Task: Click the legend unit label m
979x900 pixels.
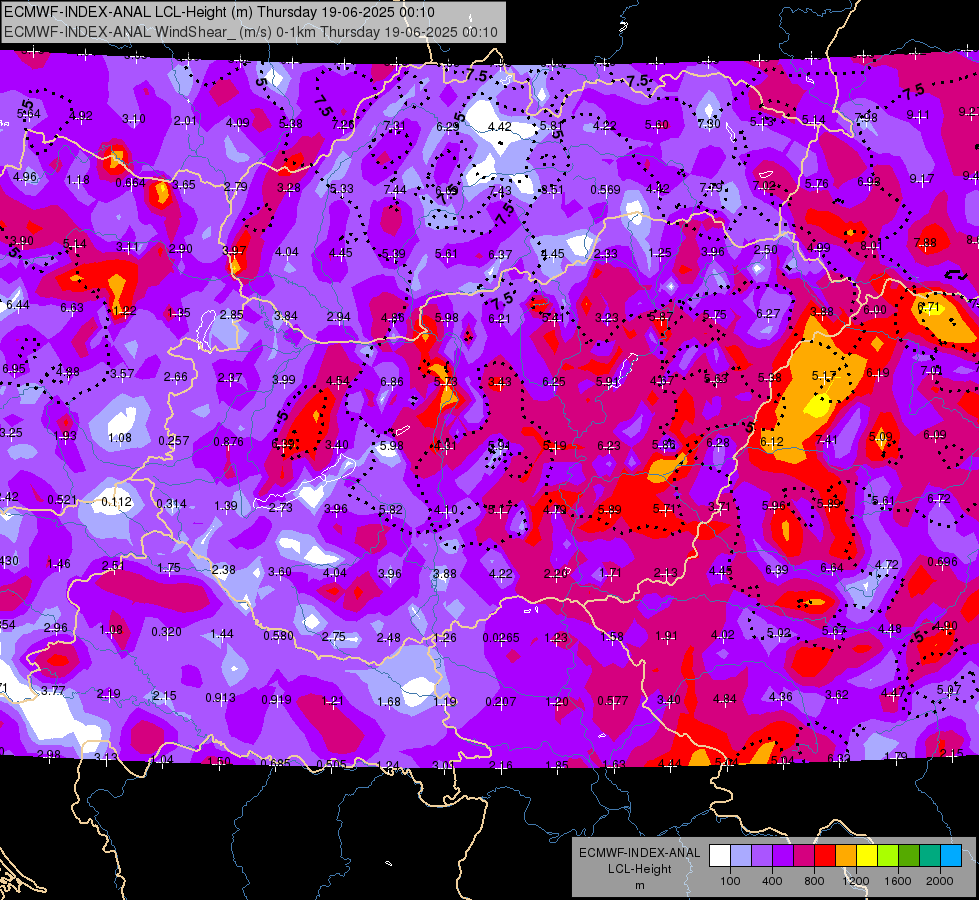Action: coord(639,885)
